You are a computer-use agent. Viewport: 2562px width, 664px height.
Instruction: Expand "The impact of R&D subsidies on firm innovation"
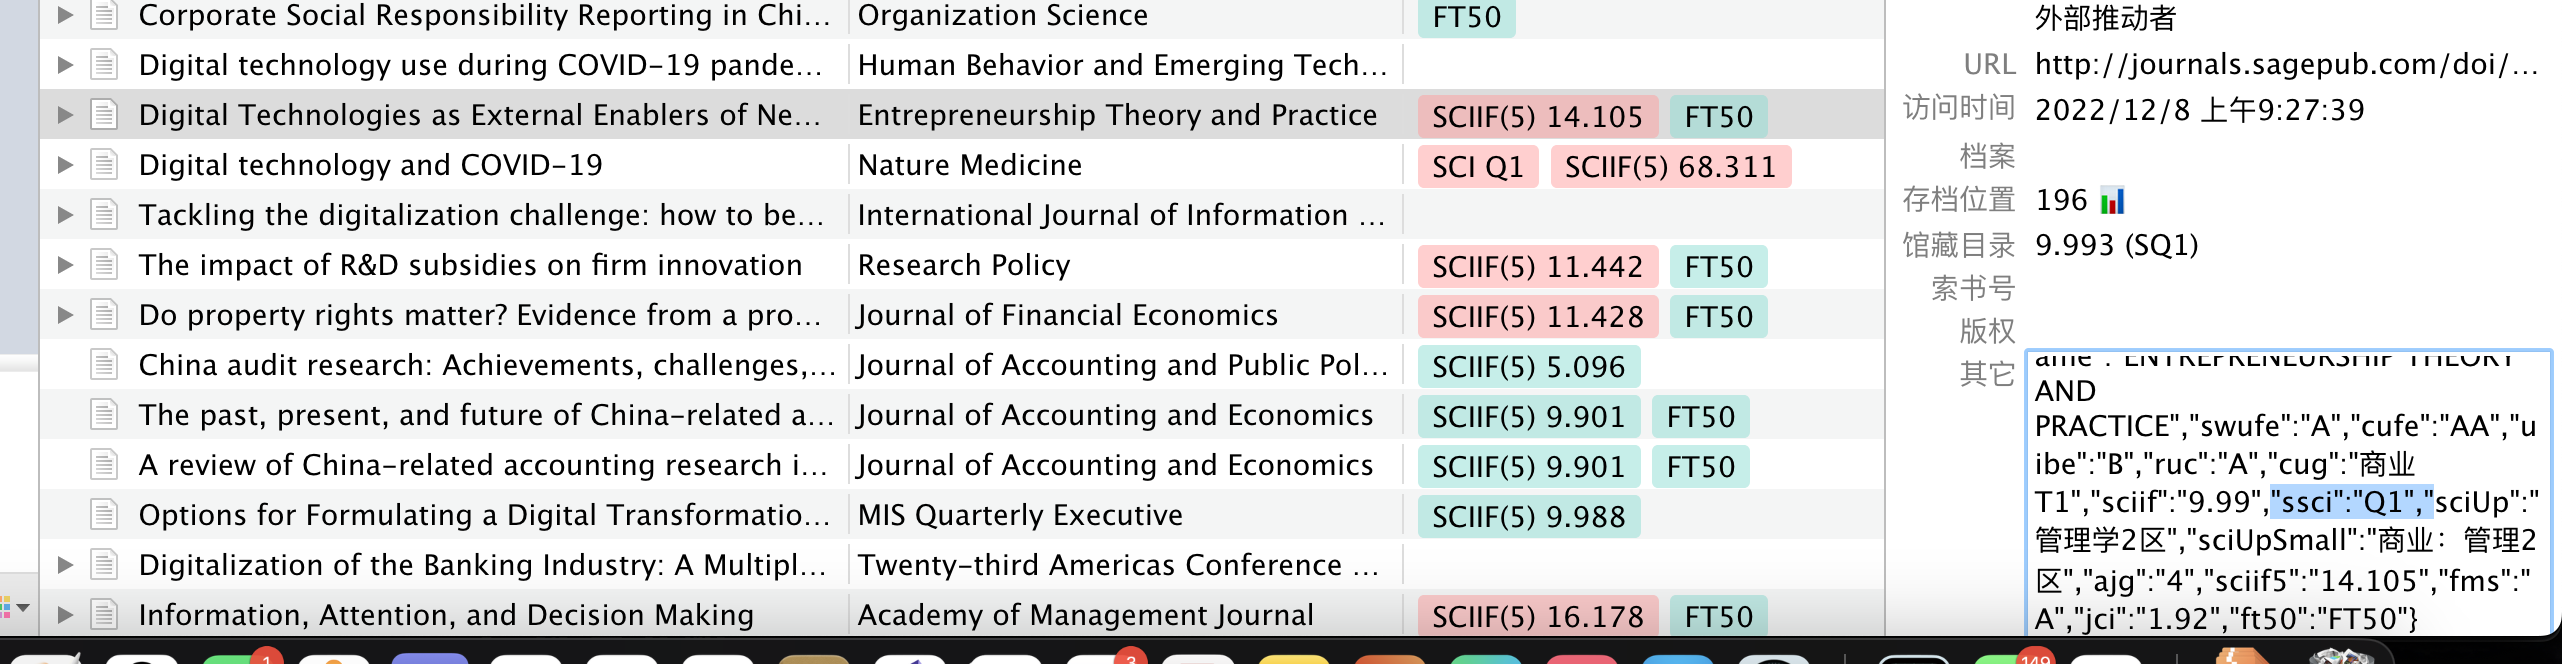(x=65, y=265)
